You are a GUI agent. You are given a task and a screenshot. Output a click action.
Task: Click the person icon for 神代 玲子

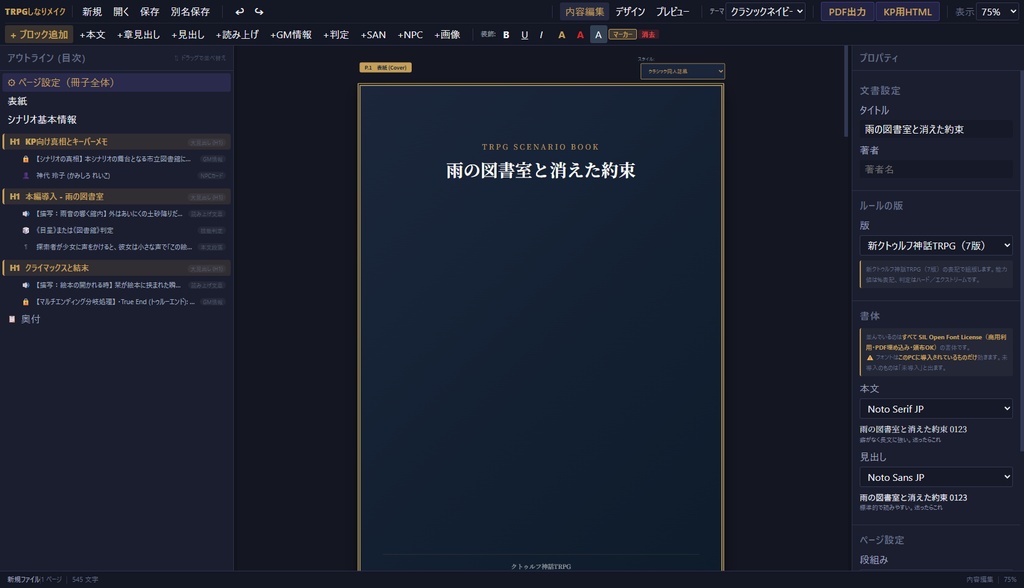[x=26, y=176]
